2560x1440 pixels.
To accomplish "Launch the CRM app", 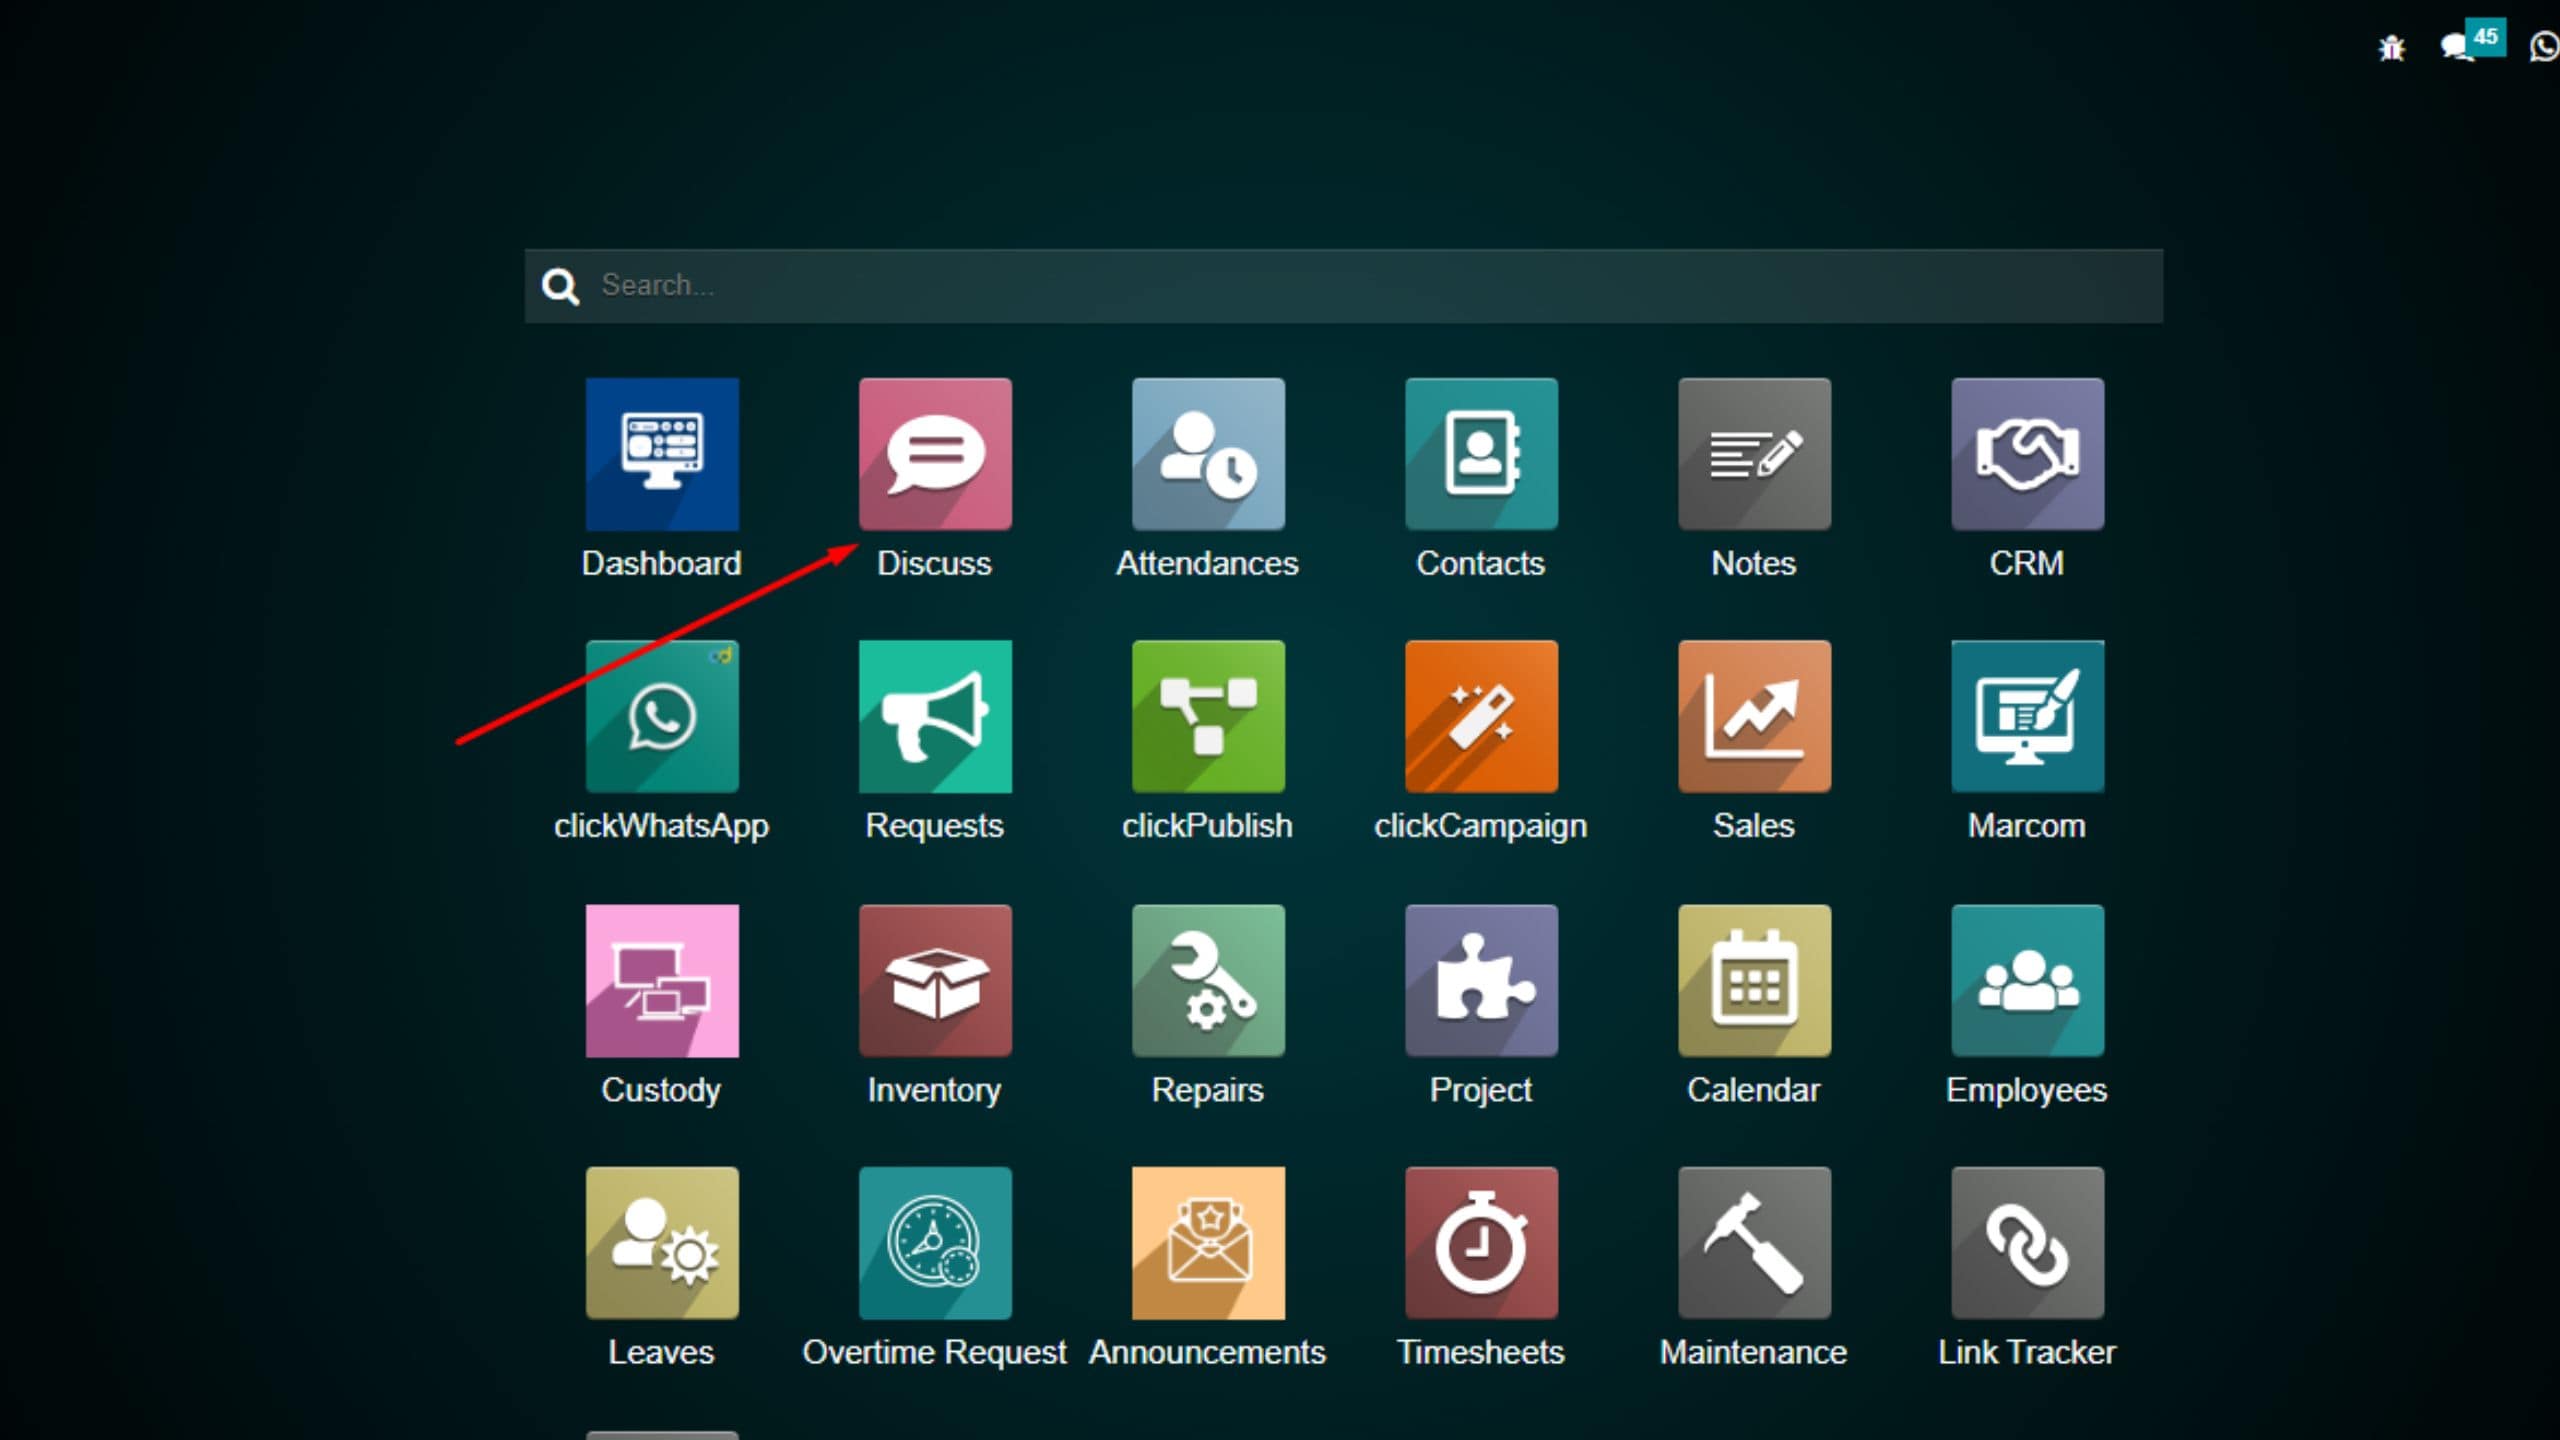I will pyautogui.click(x=2027, y=454).
